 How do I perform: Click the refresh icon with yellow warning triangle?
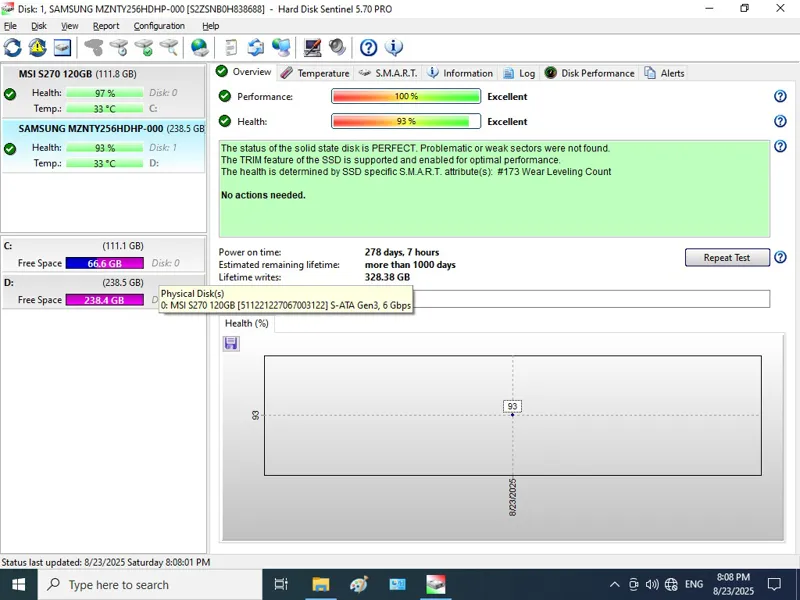(x=37, y=47)
